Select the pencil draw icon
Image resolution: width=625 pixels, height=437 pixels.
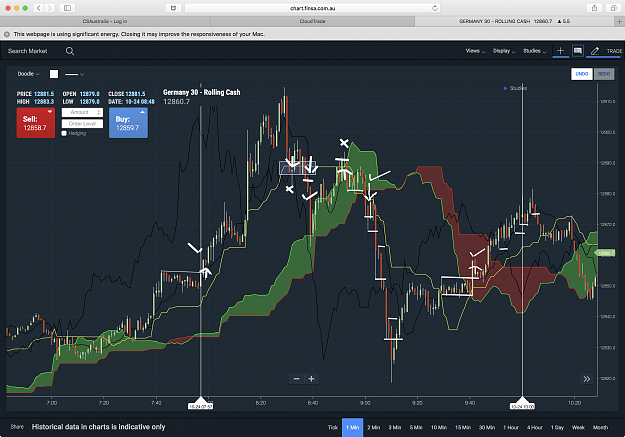tap(595, 51)
